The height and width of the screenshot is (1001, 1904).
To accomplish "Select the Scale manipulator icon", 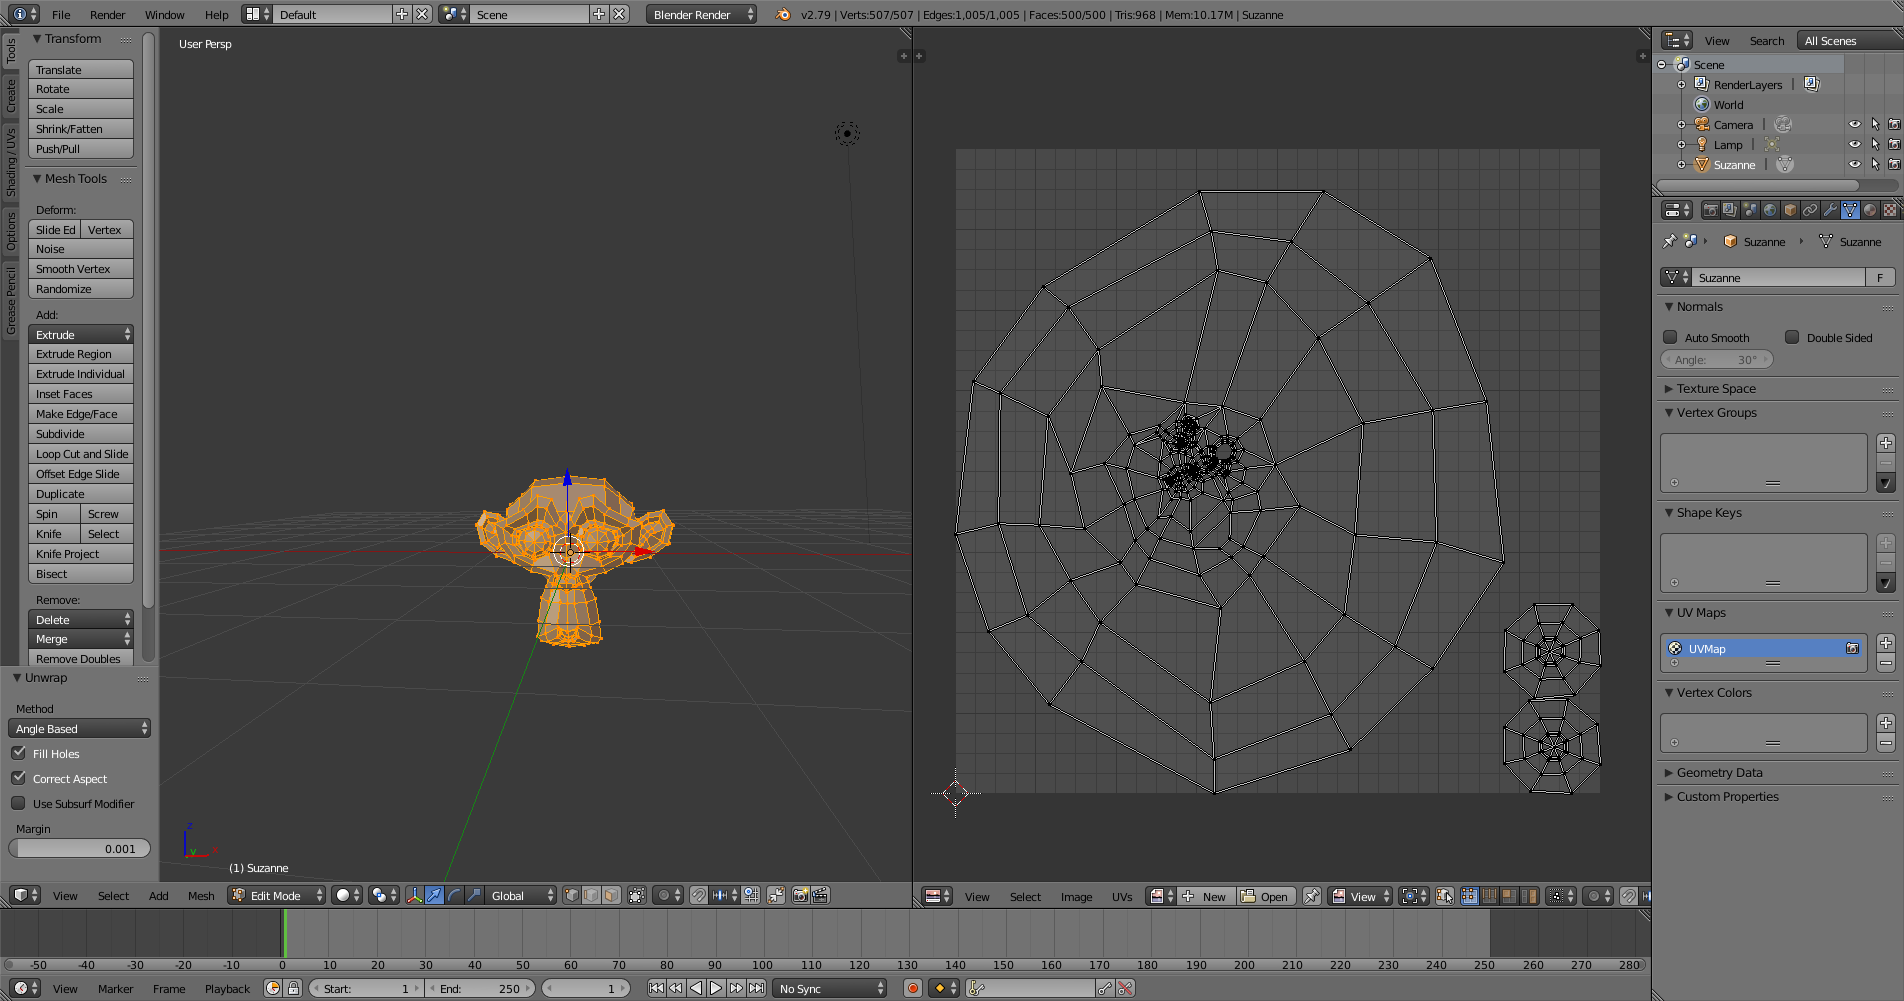I will coord(475,895).
